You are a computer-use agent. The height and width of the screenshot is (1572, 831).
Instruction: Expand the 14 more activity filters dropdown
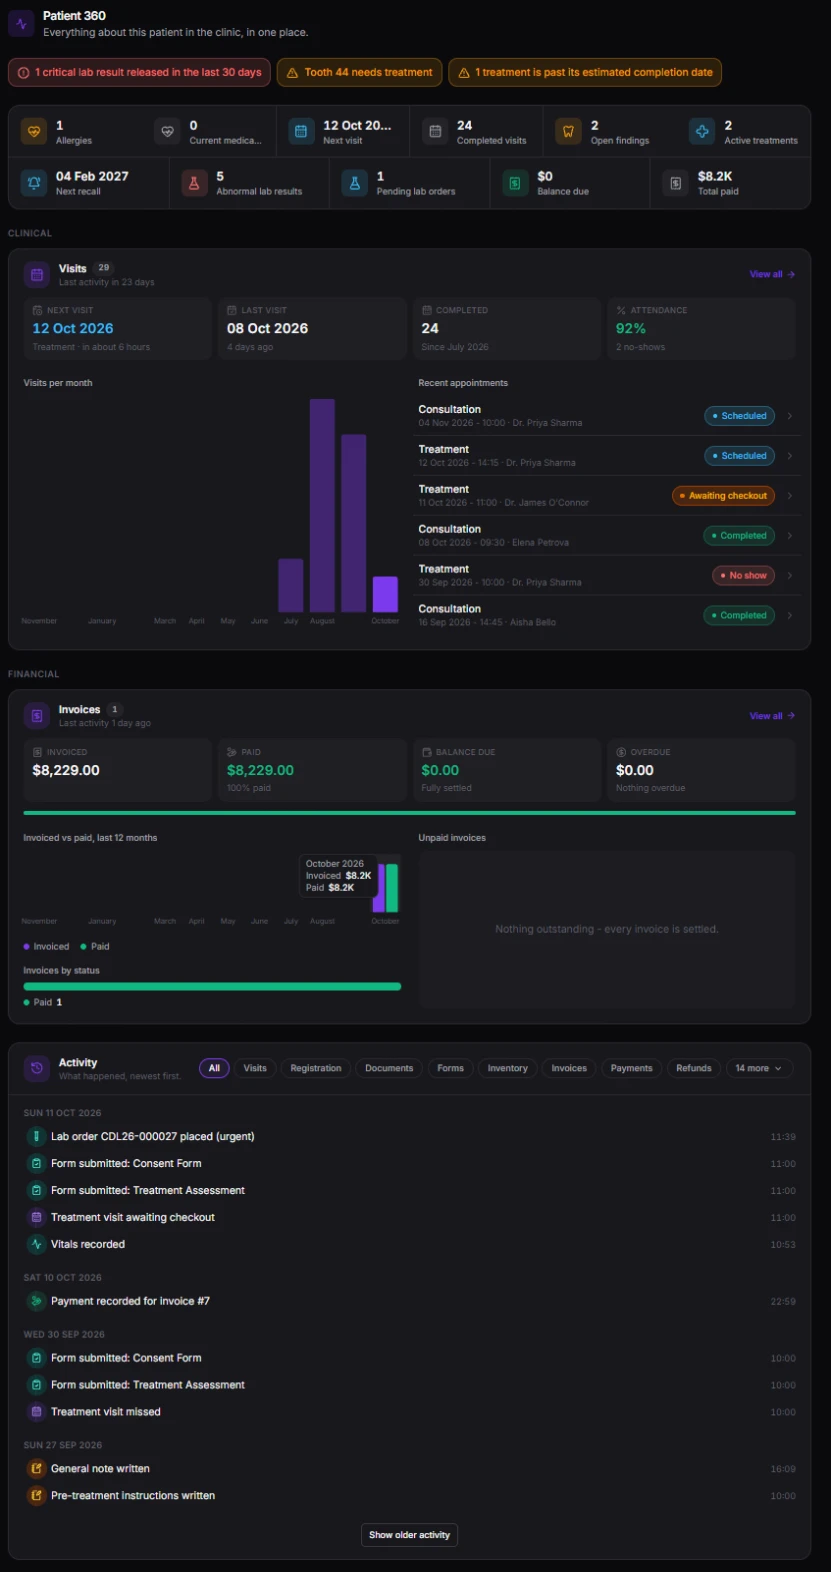point(759,1069)
